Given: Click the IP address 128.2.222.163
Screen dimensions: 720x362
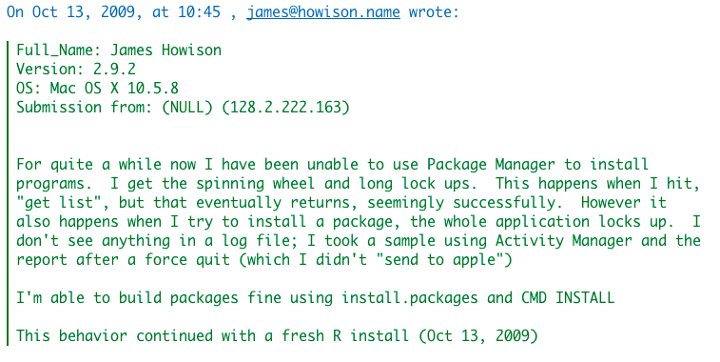Looking at the screenshot, I should pyautogui.click(x=285, y=107).
